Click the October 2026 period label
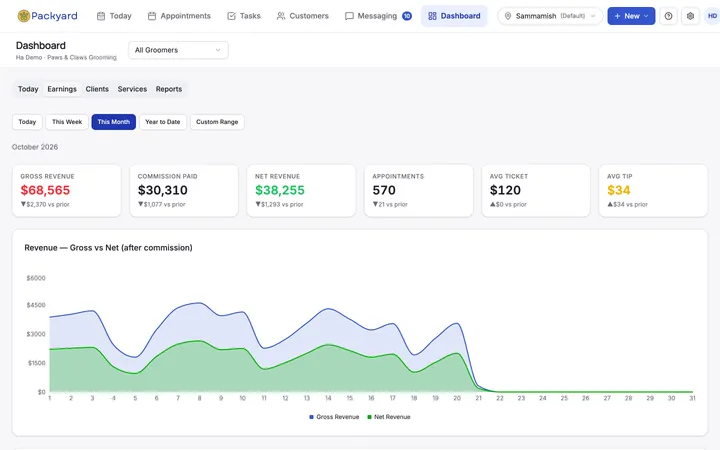 click(35, 147)
